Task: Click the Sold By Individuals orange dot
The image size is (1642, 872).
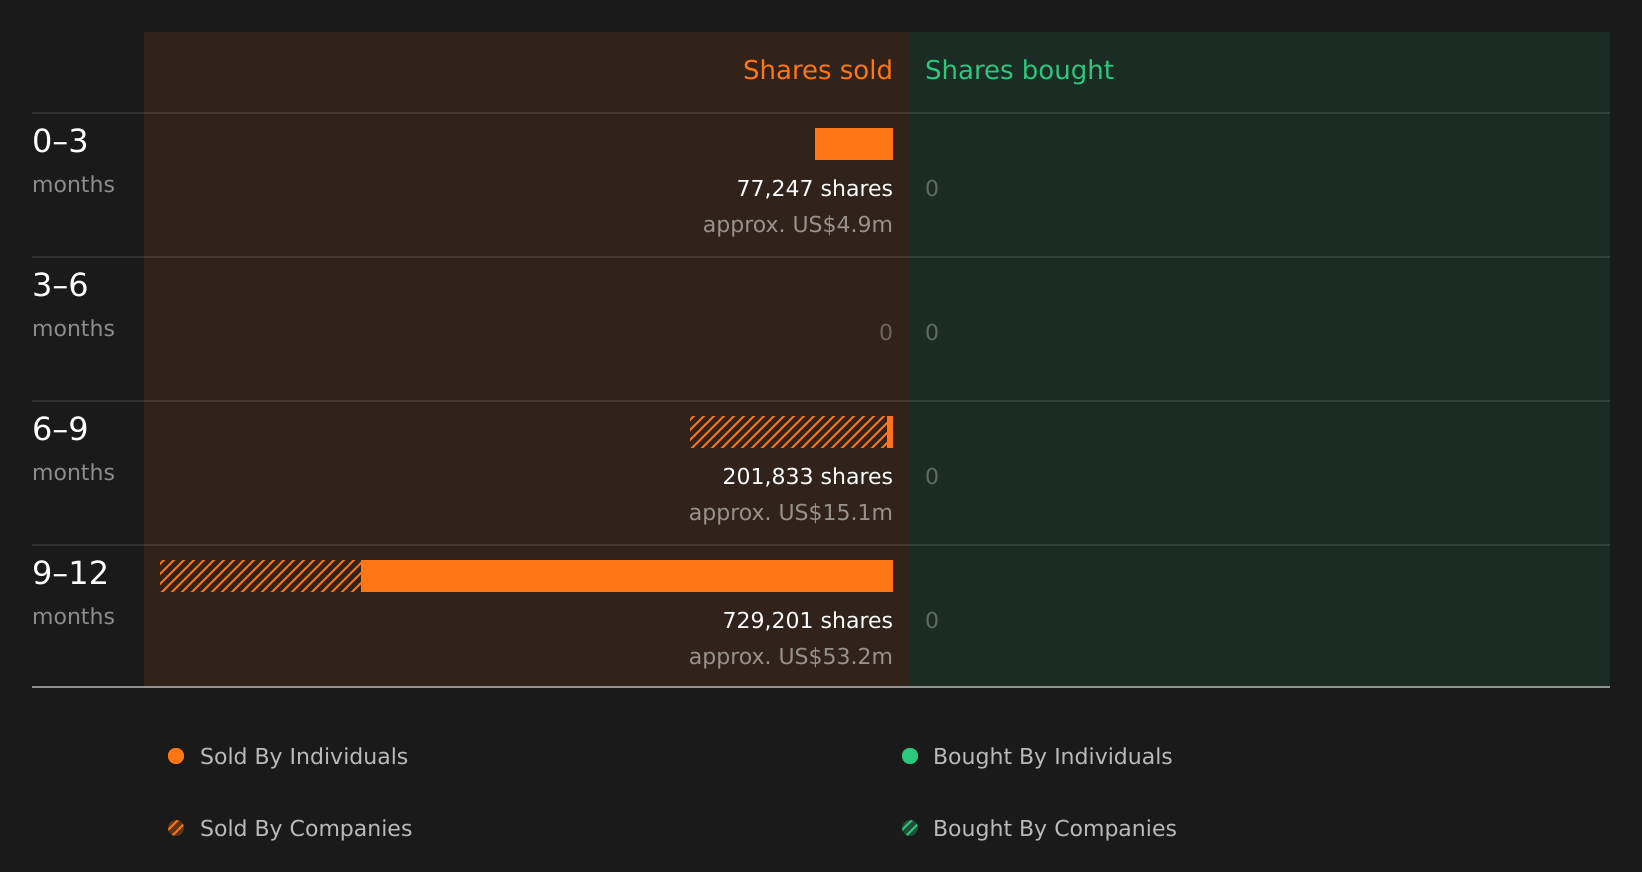Action: click(176, 756)
